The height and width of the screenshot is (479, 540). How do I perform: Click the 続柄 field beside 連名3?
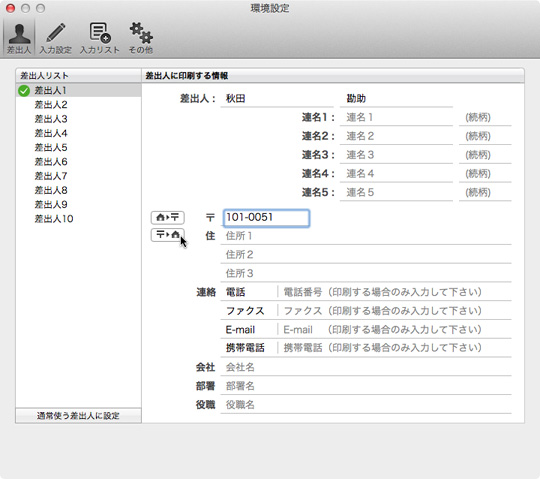(x=485, y=155)
